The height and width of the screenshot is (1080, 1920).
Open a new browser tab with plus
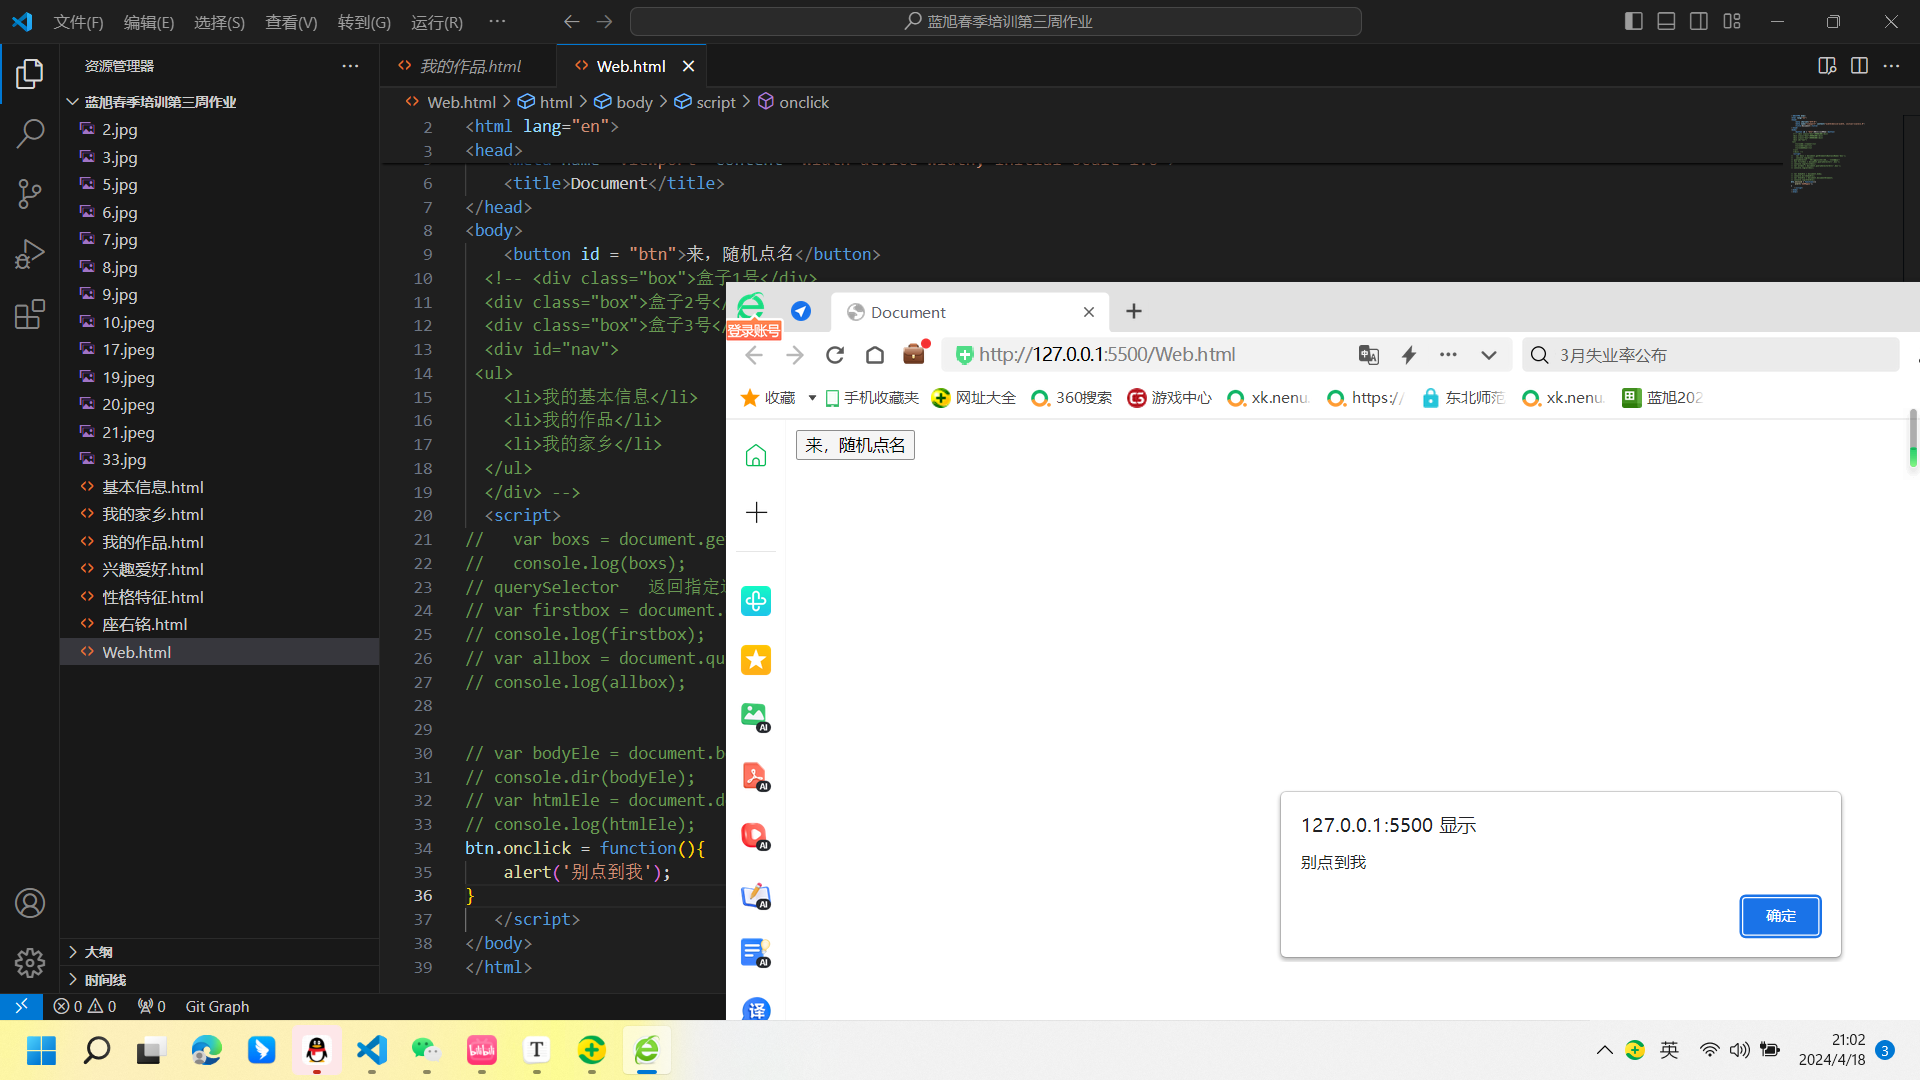pyautogui.click(x=1133, y=312)
